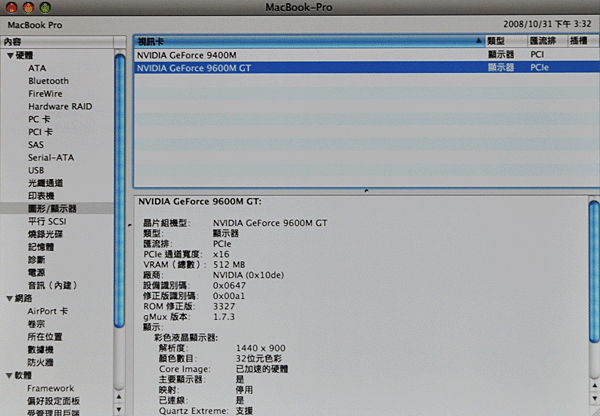Click the revision ID value 0x00a1
This screenshot has width=600, height=416.
[229, 296]
